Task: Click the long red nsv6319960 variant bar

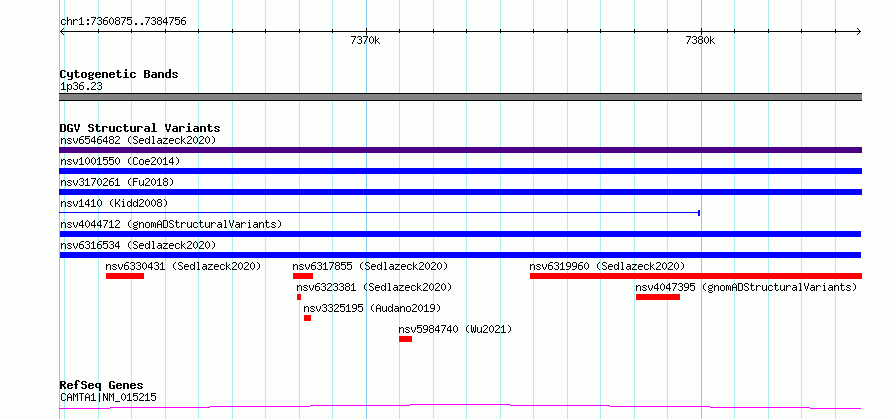Action: coord(696,276)
